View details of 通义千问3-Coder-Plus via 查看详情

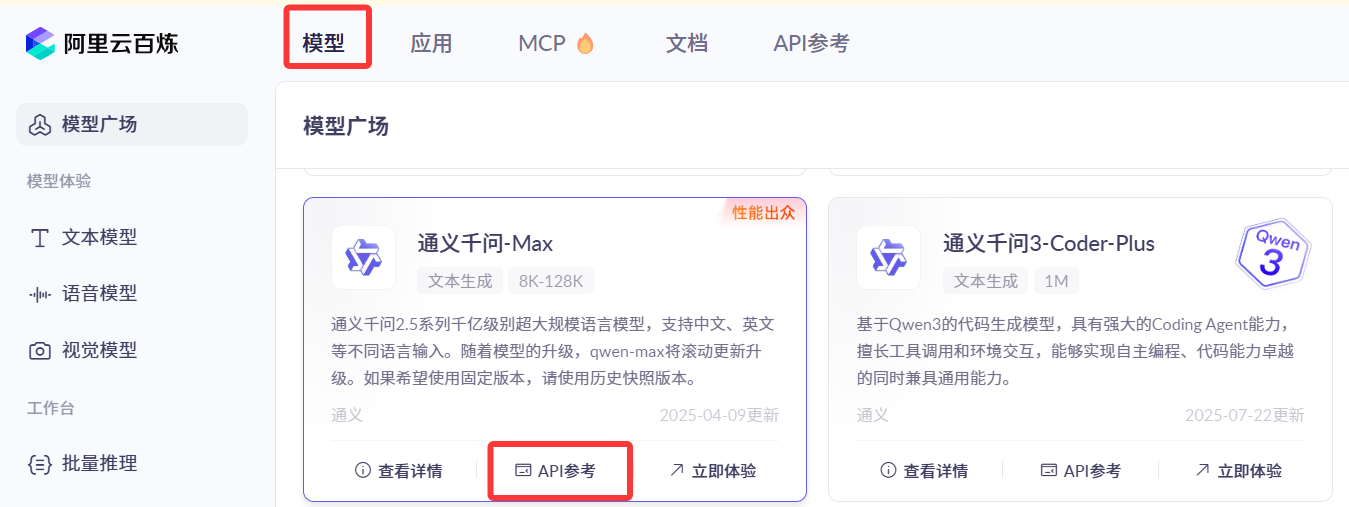click(923, 470)
